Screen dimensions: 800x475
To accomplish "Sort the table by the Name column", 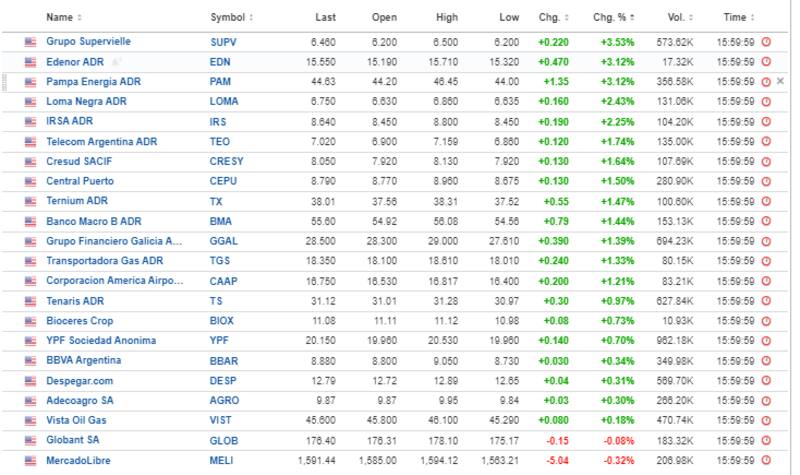I will coord(64,17).
